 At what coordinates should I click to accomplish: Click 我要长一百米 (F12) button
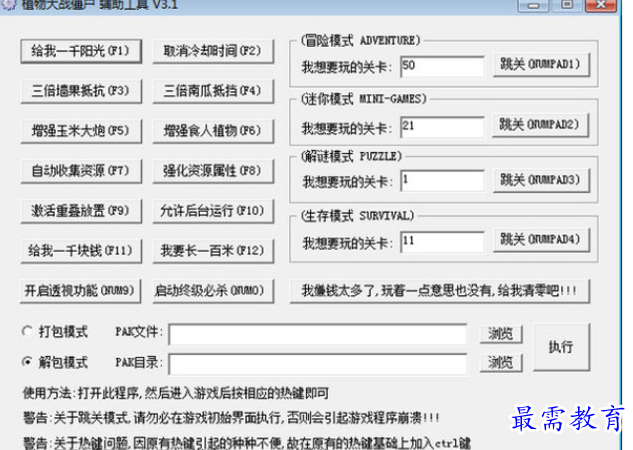click(x=213, y=251)
